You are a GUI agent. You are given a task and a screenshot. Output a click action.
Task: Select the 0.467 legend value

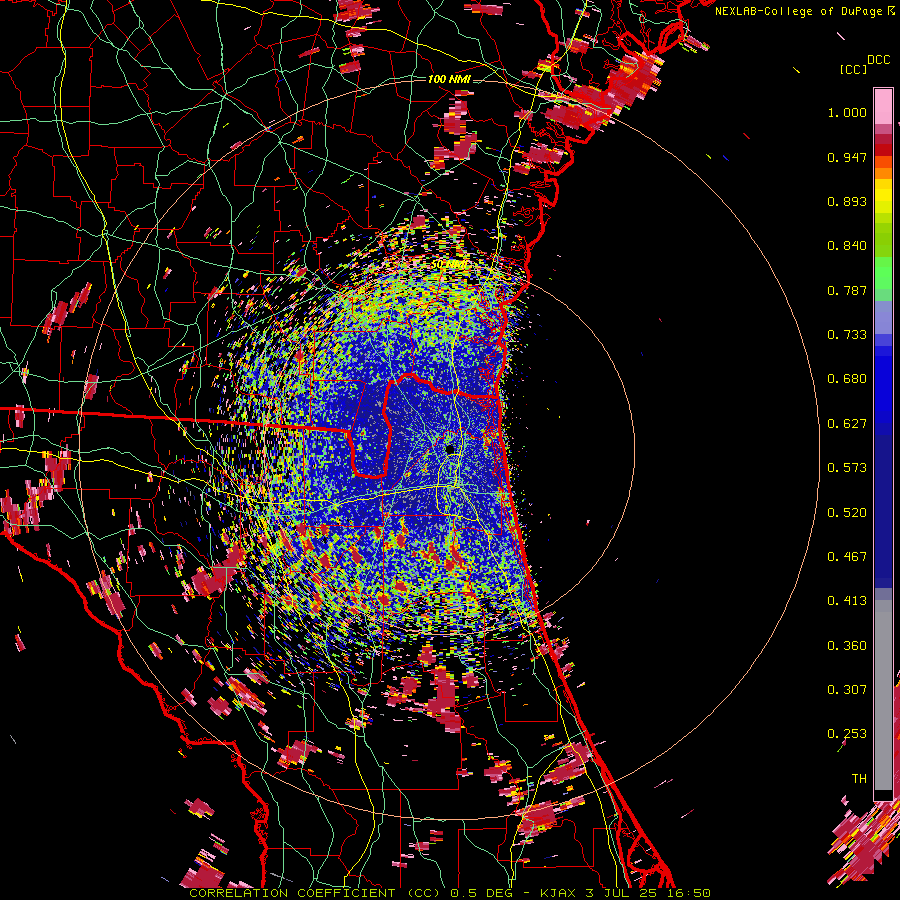[847, 557]
